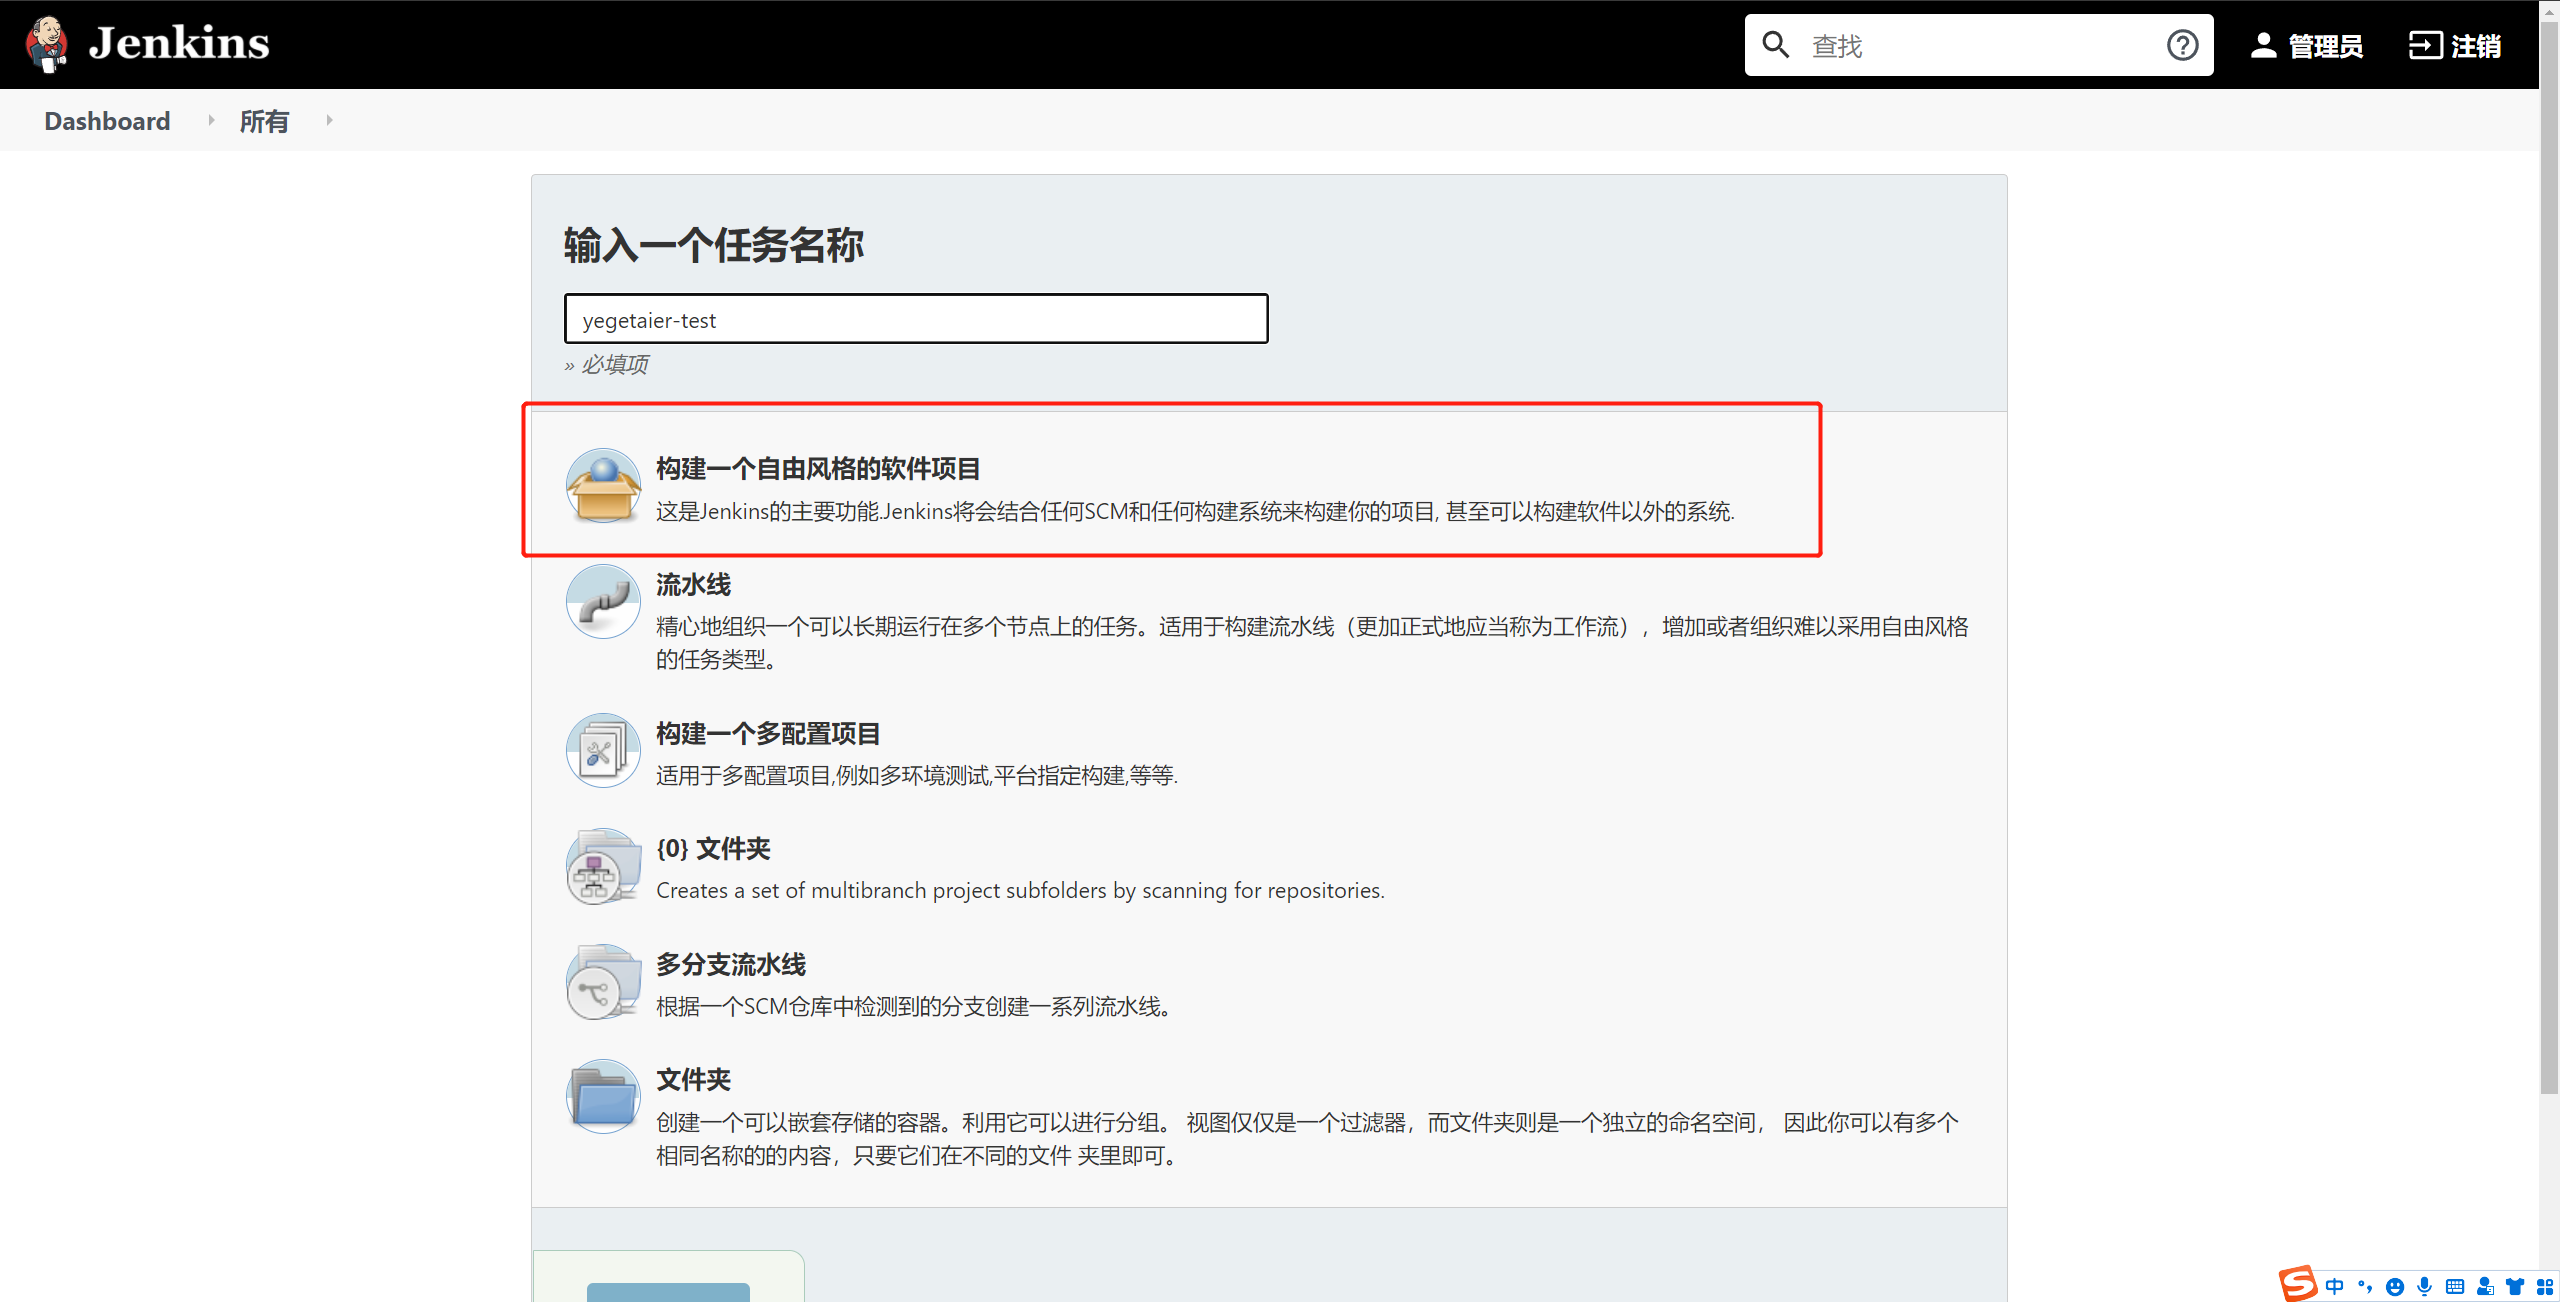Open the 管理员 user link
The image size is (2560, 1302).
(2306, 45)
